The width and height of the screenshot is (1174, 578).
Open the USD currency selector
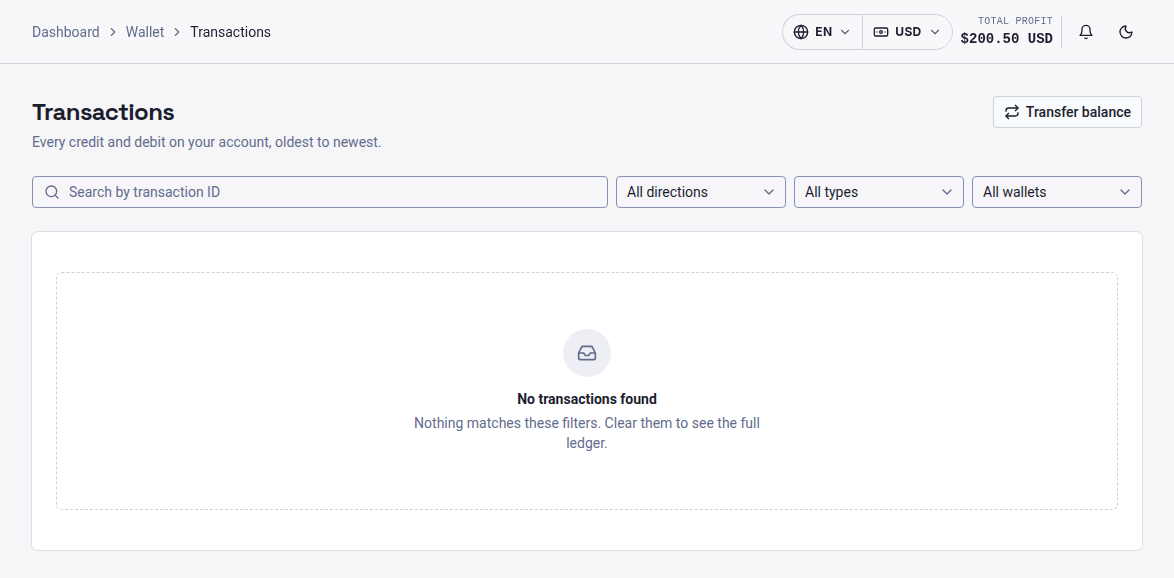click(x=907, y=32)
